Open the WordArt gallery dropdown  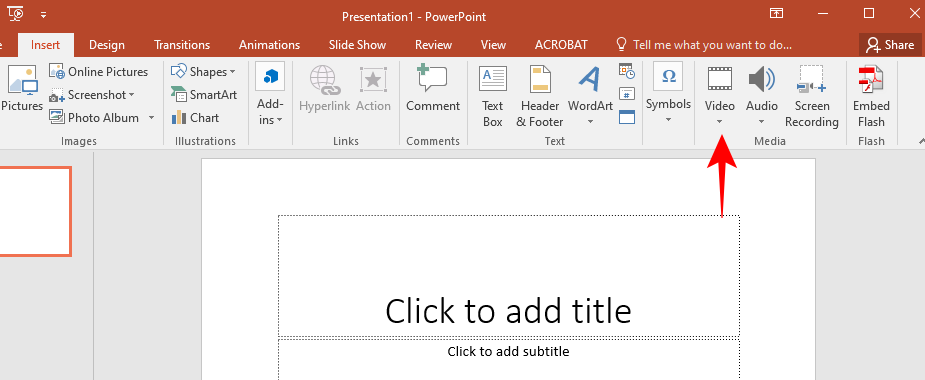[590, 122]
